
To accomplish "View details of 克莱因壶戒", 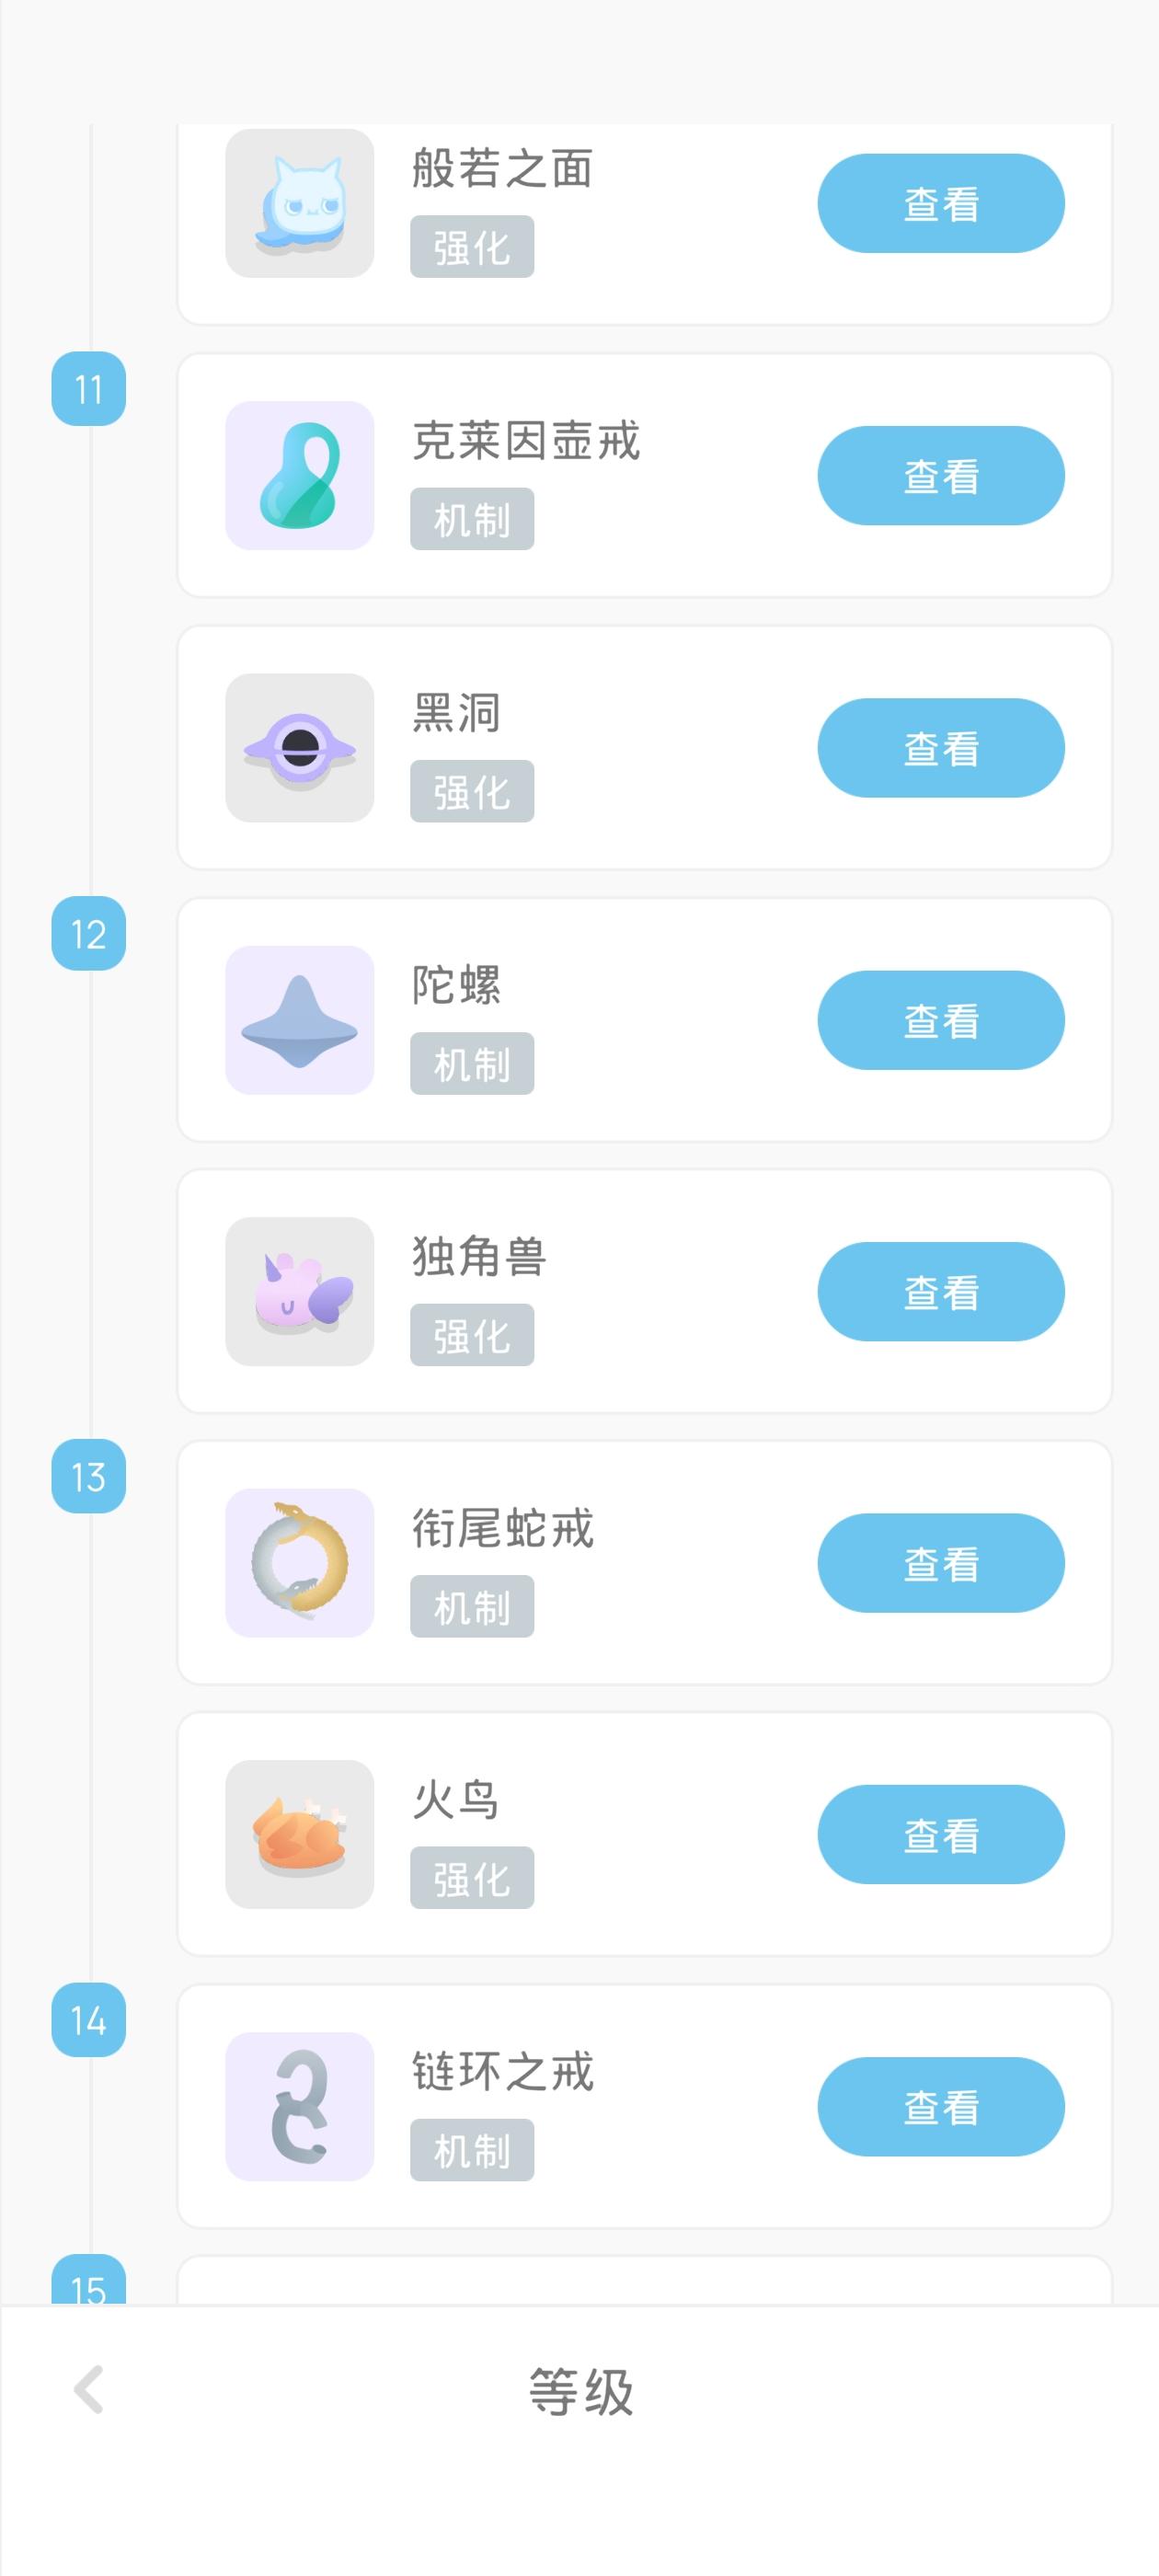I will tap(940, 476).
